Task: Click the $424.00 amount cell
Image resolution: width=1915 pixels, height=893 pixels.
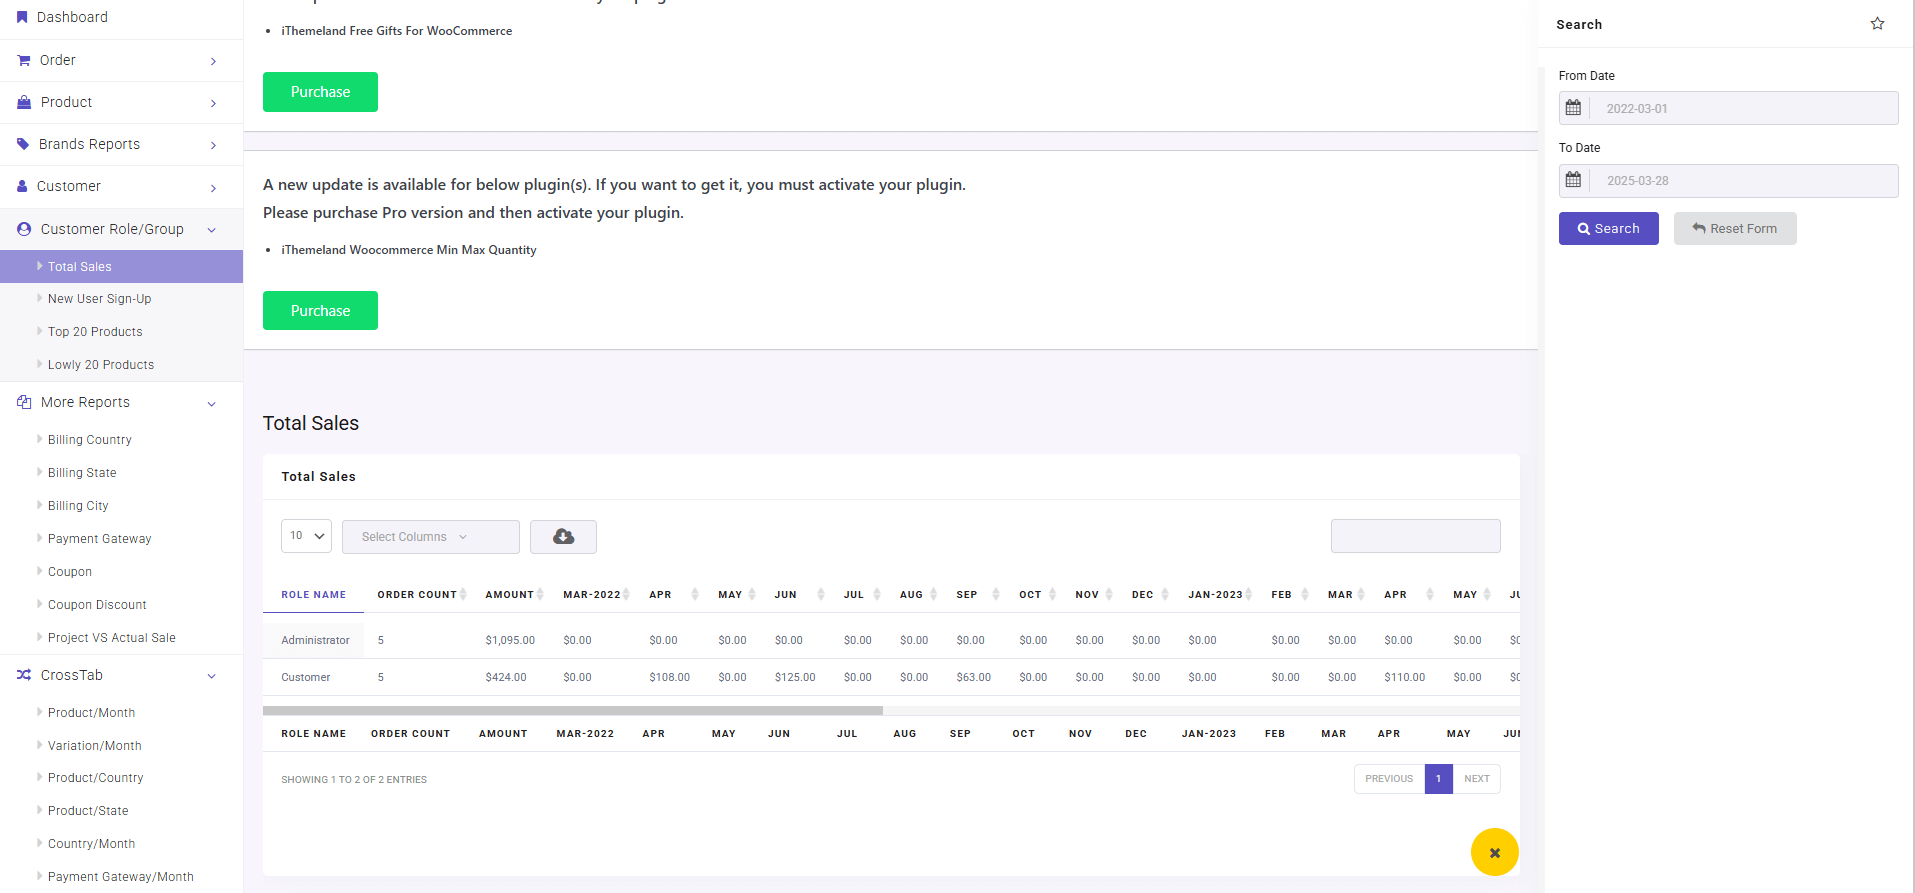Action: coord(506,677)
